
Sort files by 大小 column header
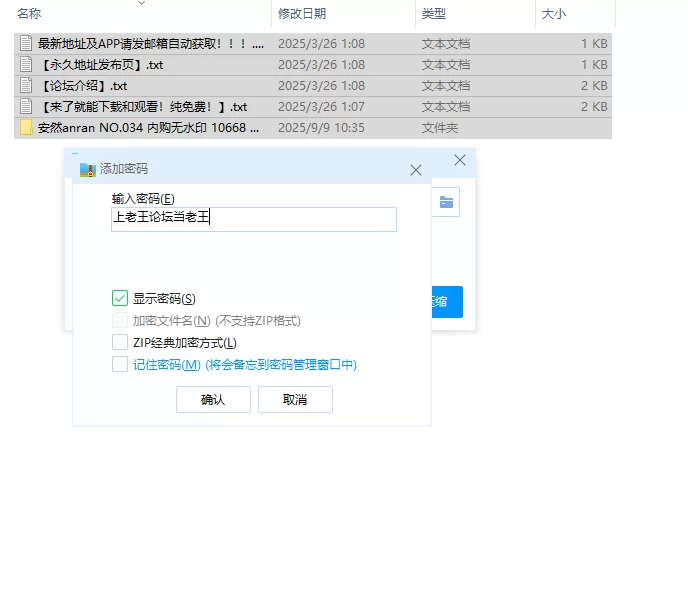(x=554, y=14)
